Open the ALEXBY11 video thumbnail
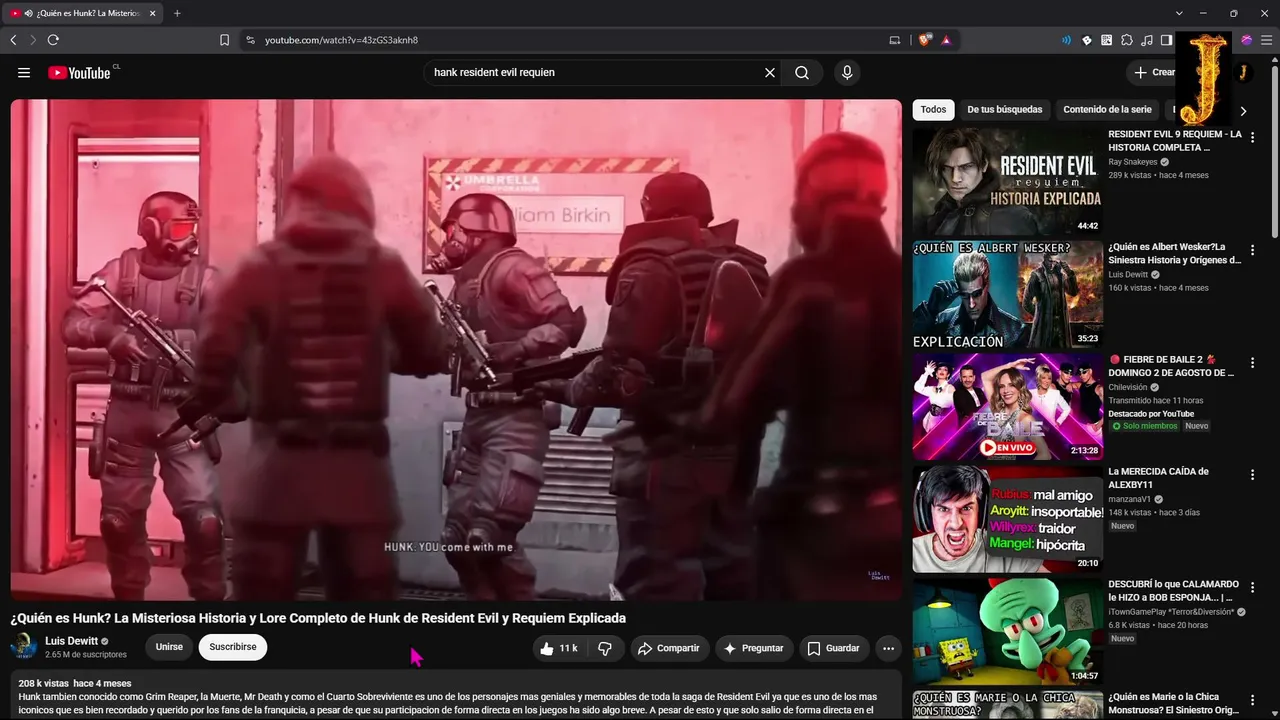Screen dimensions: 1280x720 tap(1008, 519)
